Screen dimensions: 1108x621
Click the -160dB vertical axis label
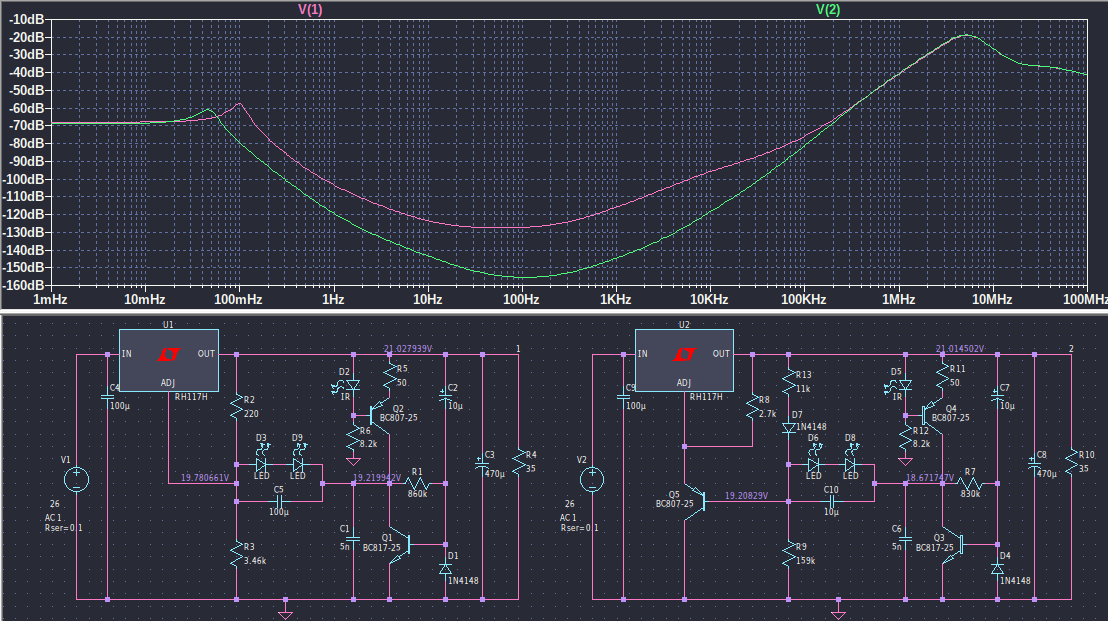pyautogui.click(x=25, y=285)
